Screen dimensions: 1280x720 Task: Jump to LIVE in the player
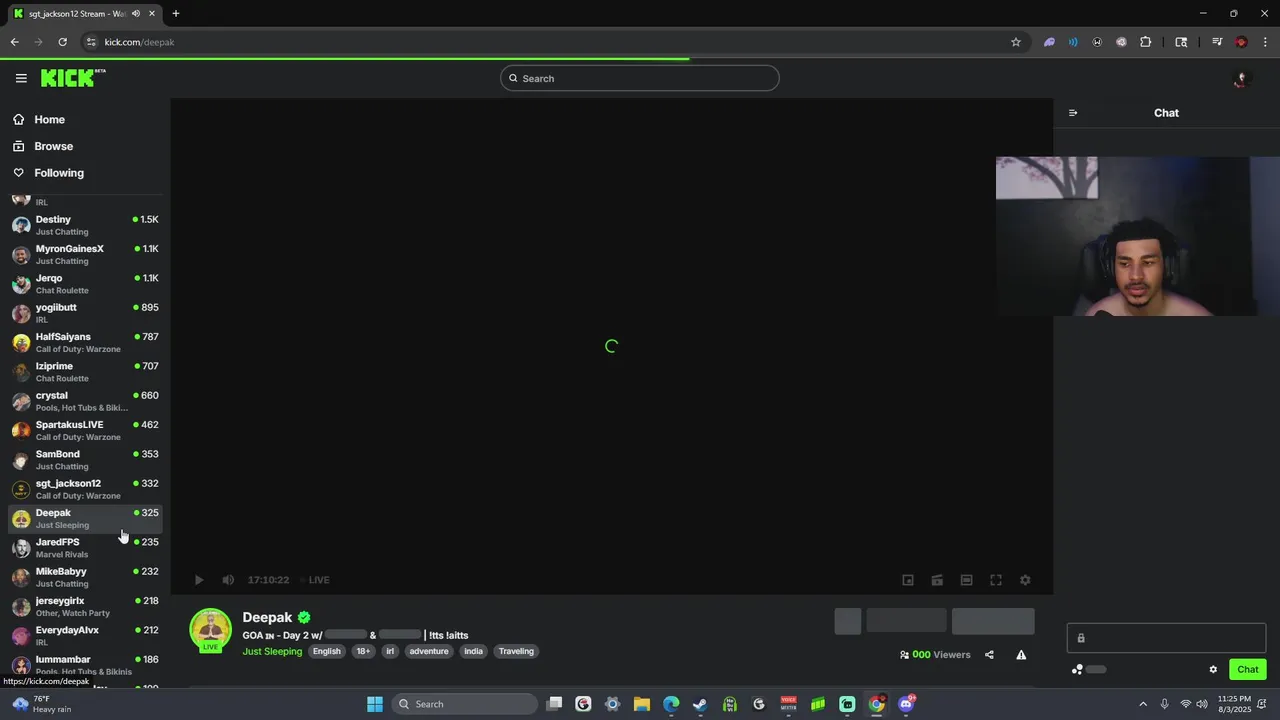point(315,580)
